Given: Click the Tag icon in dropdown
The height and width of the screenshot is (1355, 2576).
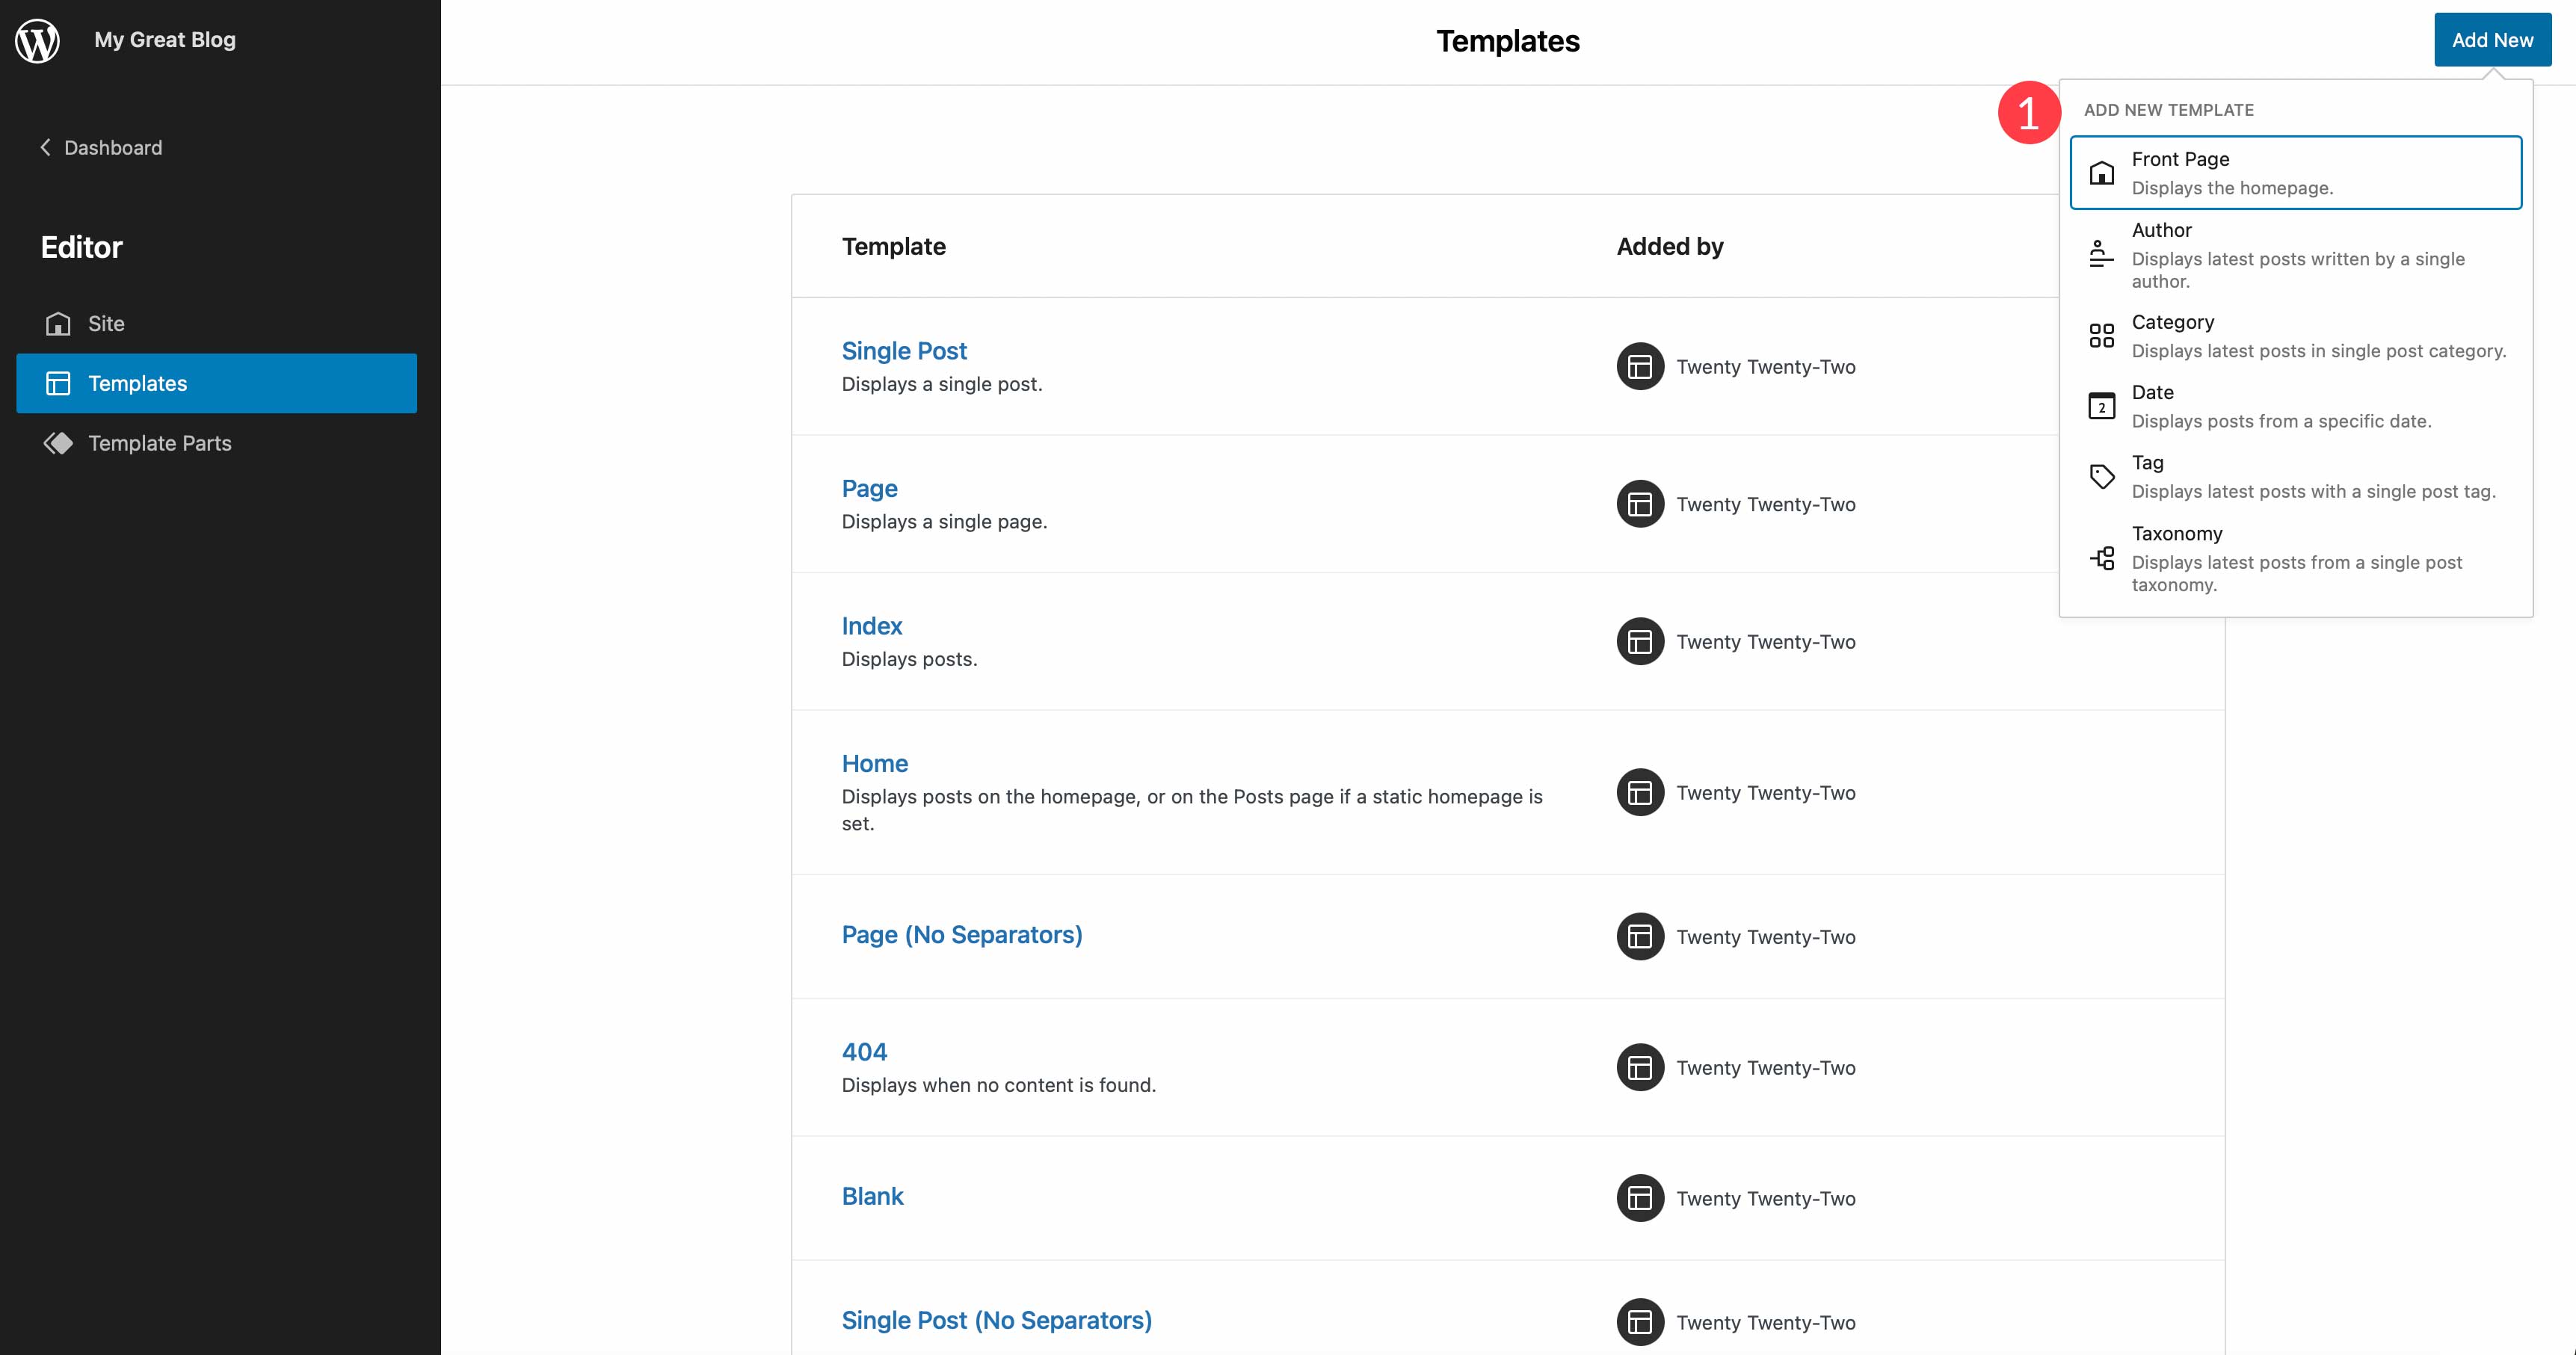Looking at the screenshot, I should [2101, 476].
